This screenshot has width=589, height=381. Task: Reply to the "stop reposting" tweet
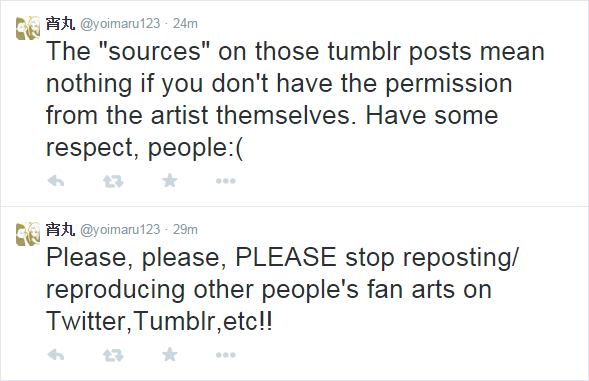[x=56, y=355]
